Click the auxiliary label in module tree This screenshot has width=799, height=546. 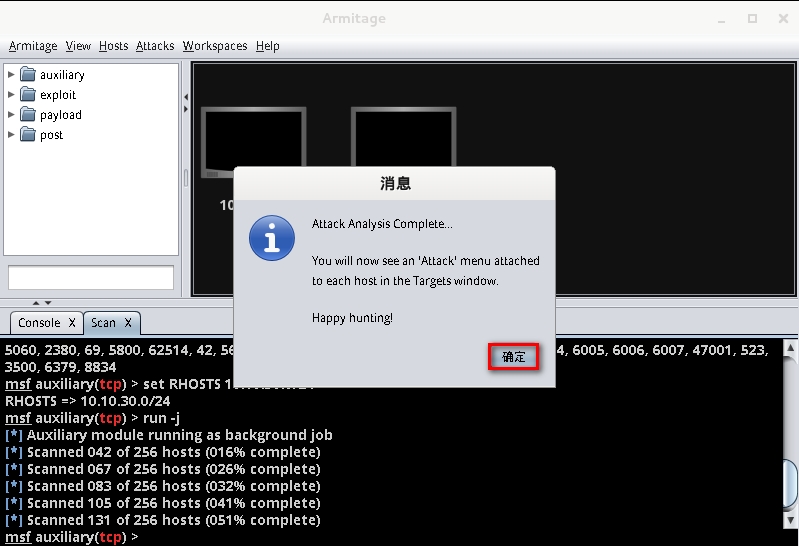pyautogui.click(x=62, y=75)
